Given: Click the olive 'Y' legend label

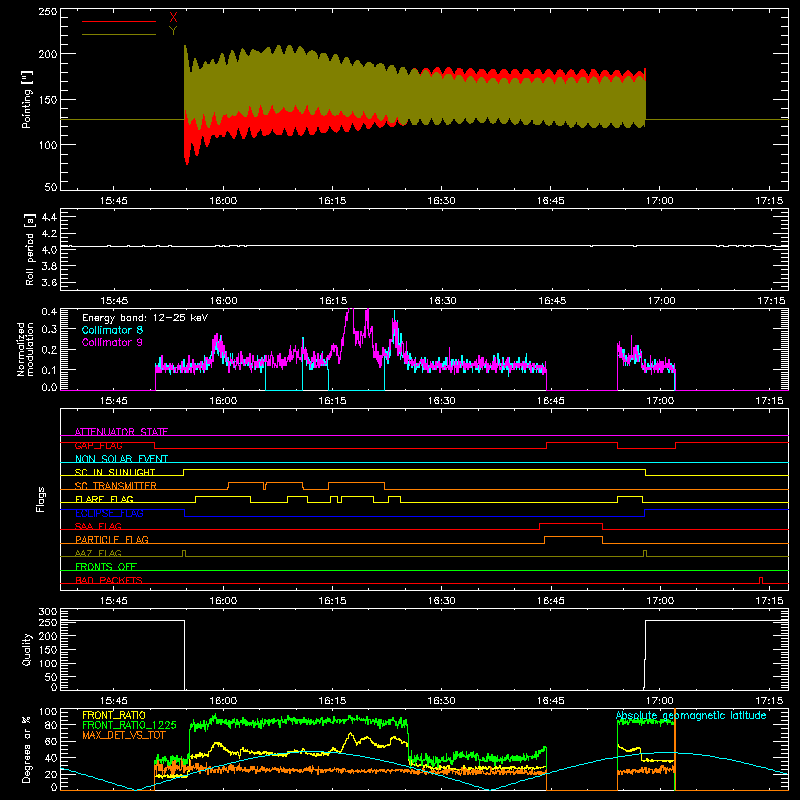Looking at the screenshot, I should 173,31.
